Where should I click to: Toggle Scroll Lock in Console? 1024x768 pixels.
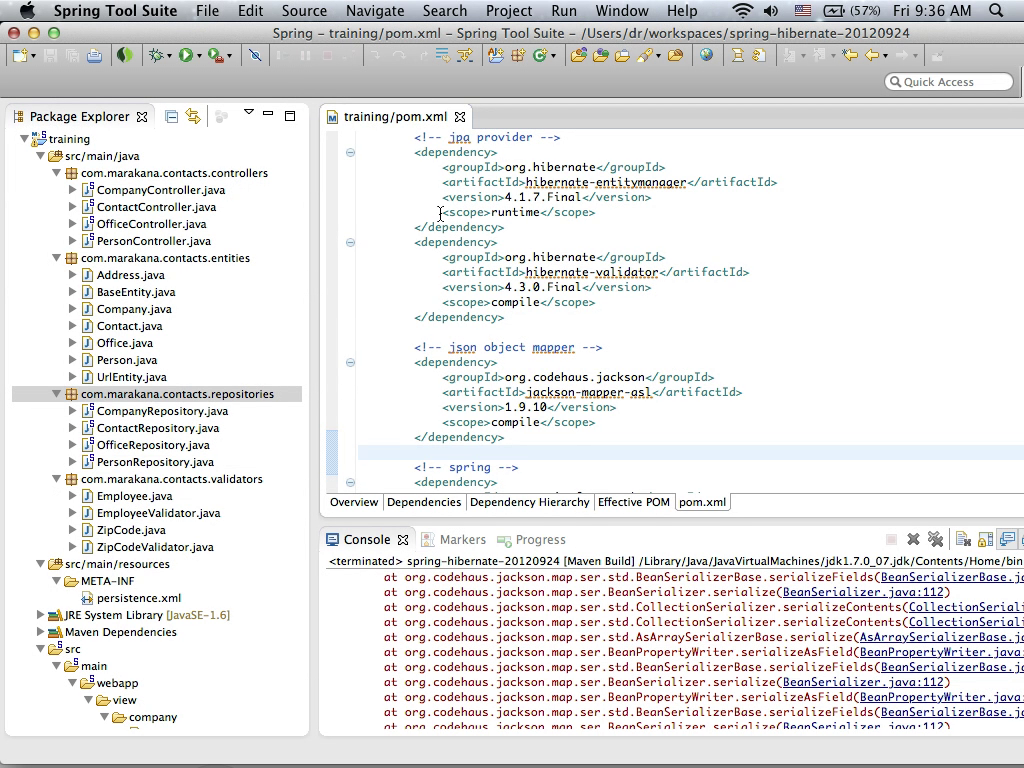(x=985, y=539)
